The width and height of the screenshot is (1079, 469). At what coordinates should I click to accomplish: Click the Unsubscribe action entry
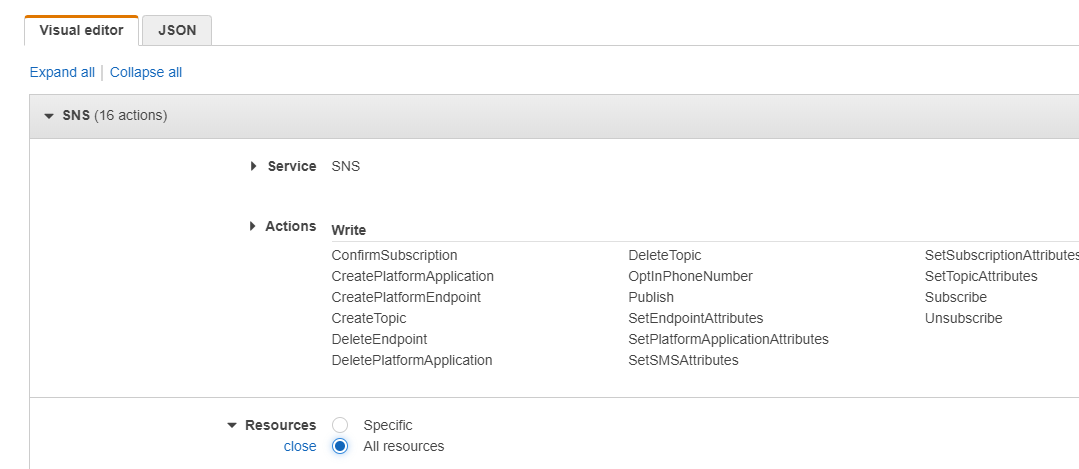tap(963, 318)
